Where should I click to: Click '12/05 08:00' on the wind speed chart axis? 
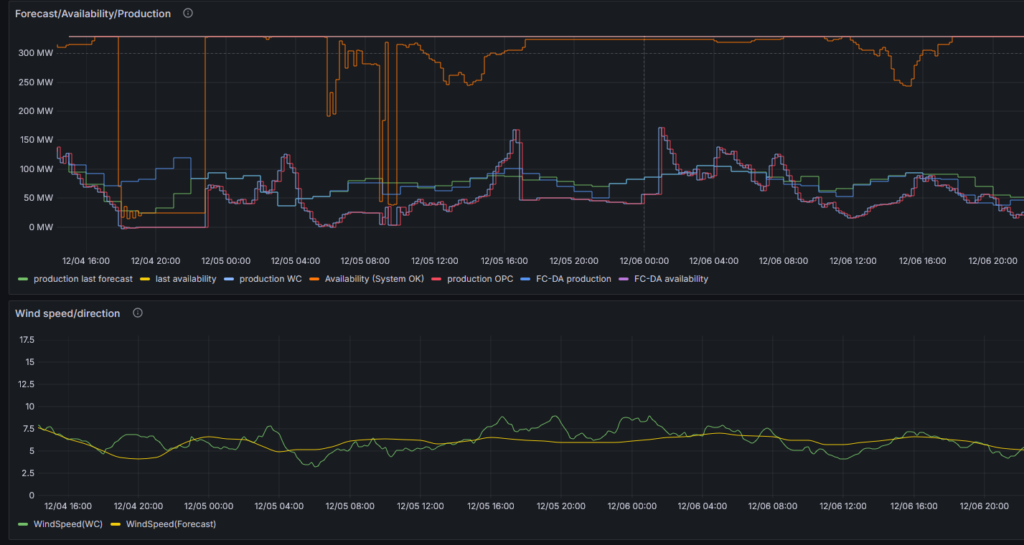350,506
